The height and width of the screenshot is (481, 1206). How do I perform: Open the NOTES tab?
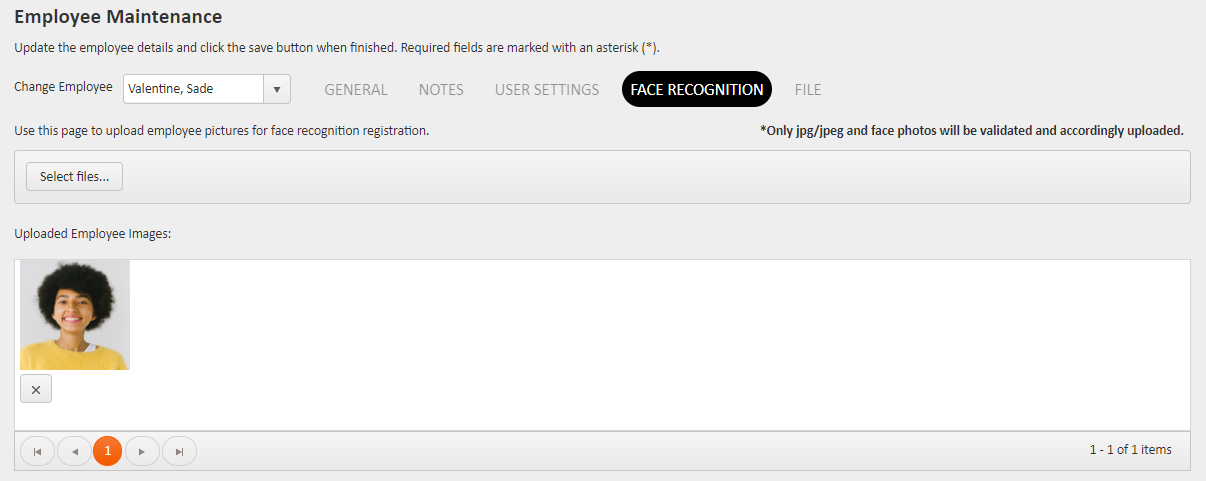[x=441, y=89]
